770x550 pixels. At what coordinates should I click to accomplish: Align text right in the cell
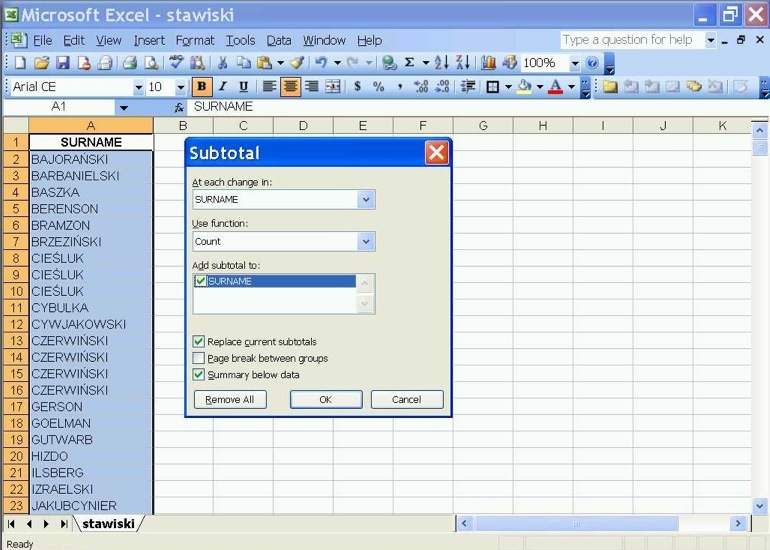tap(311, 87)
